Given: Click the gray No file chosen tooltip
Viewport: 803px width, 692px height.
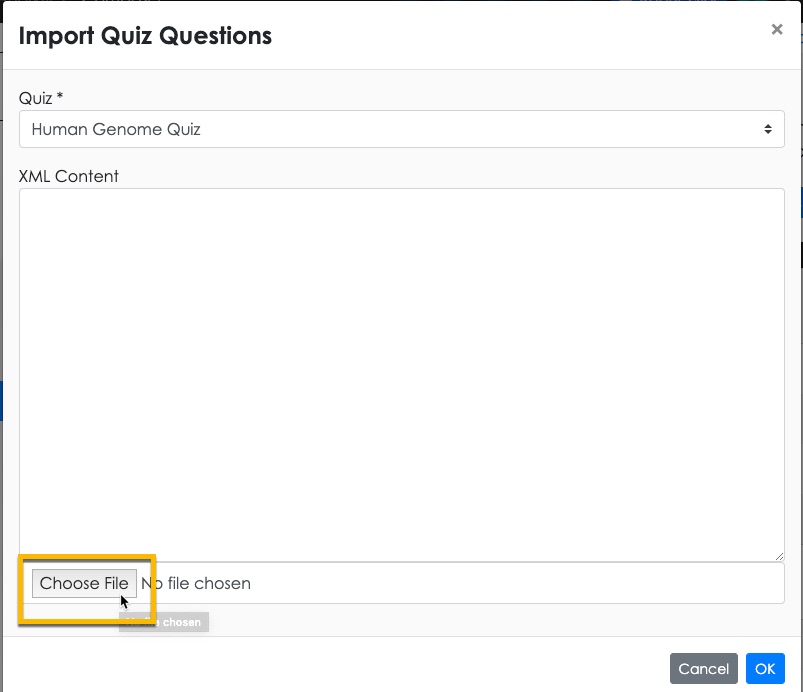Looking at the screenshot, I should [164, 622].
